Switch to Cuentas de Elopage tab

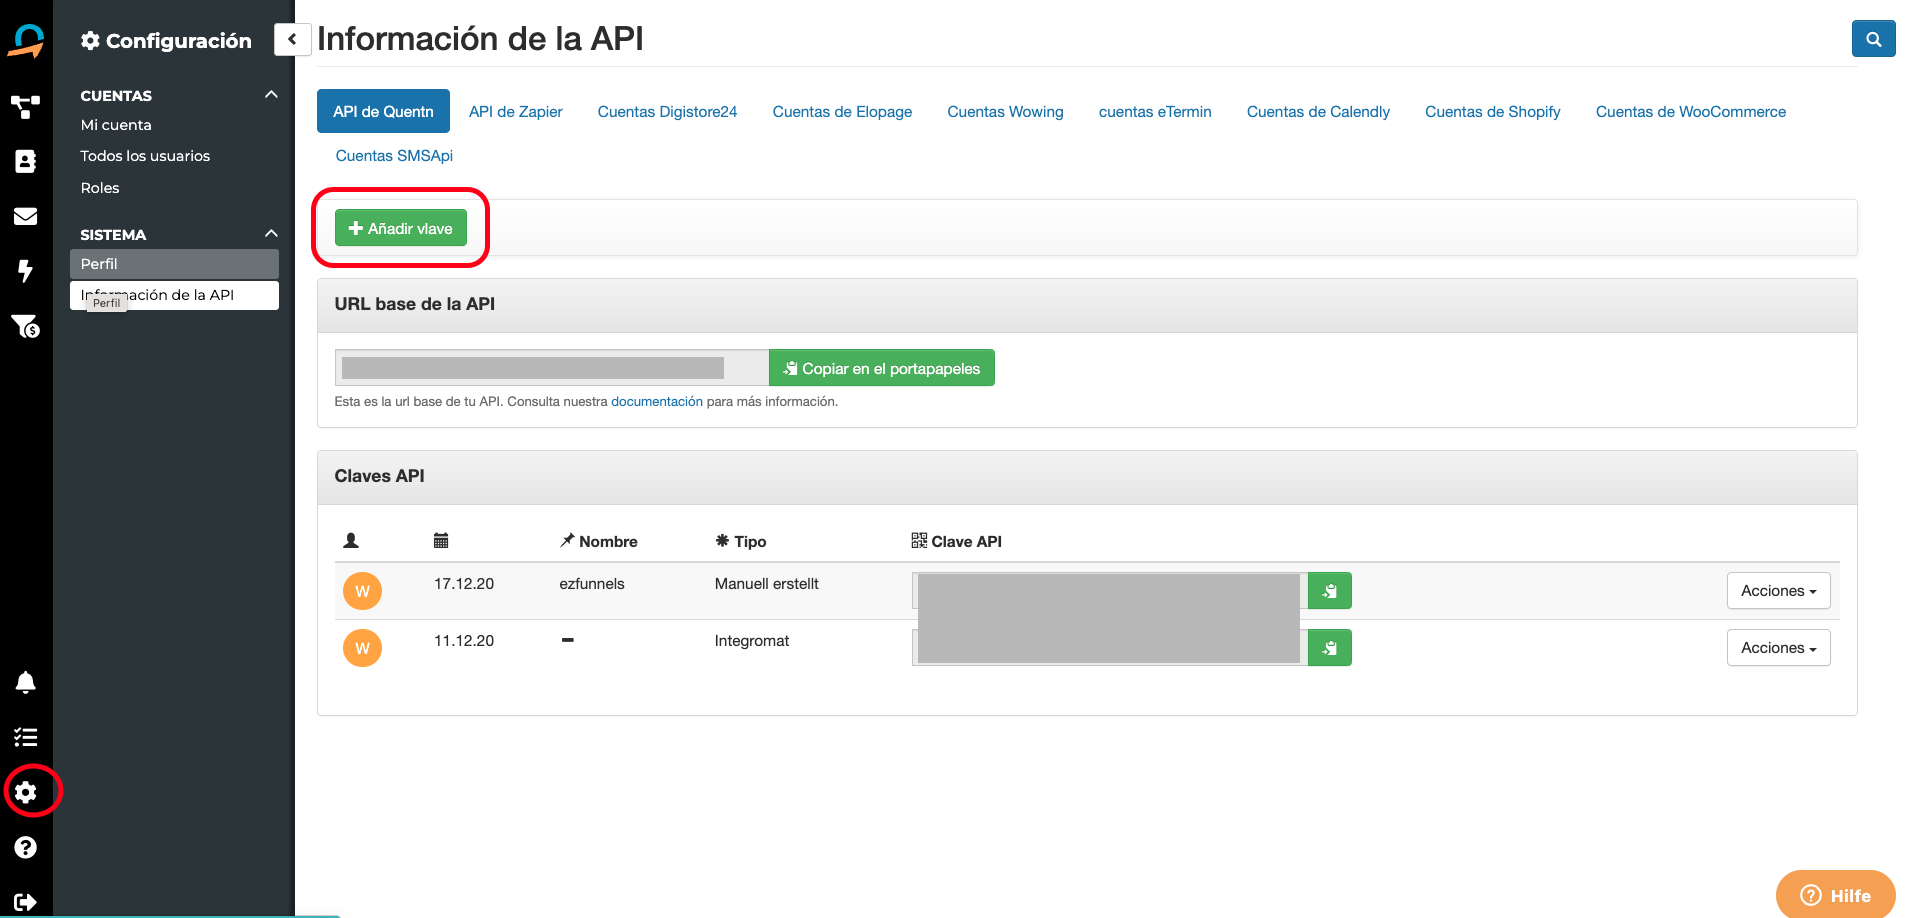pos(842,111)
